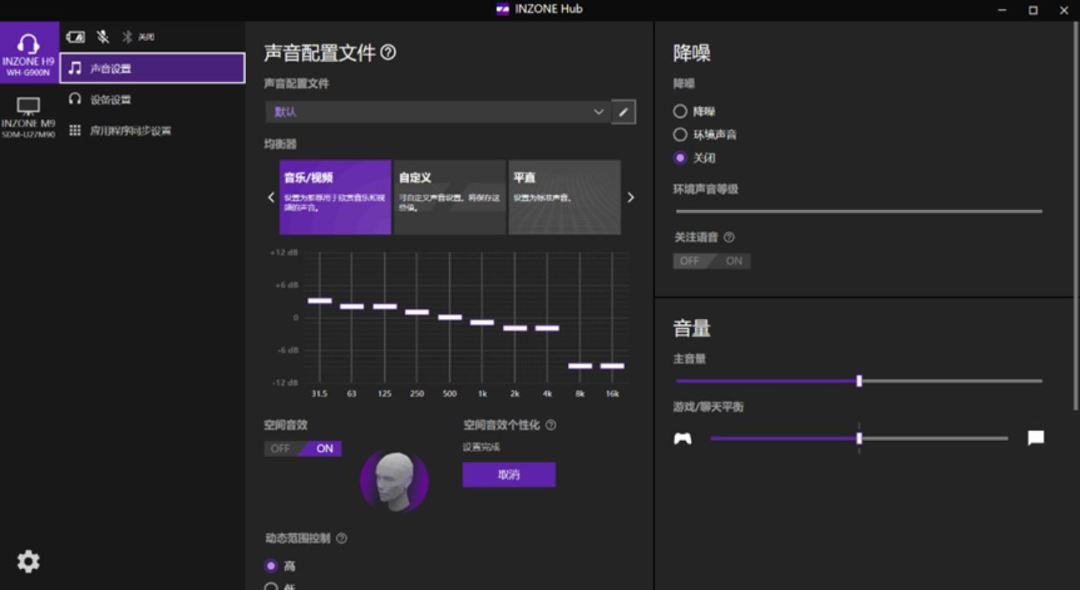Click the right panel vertical scrollbar
Image resolution: width=1080 pixels, height=590 pixels.
coord(1077,217)
